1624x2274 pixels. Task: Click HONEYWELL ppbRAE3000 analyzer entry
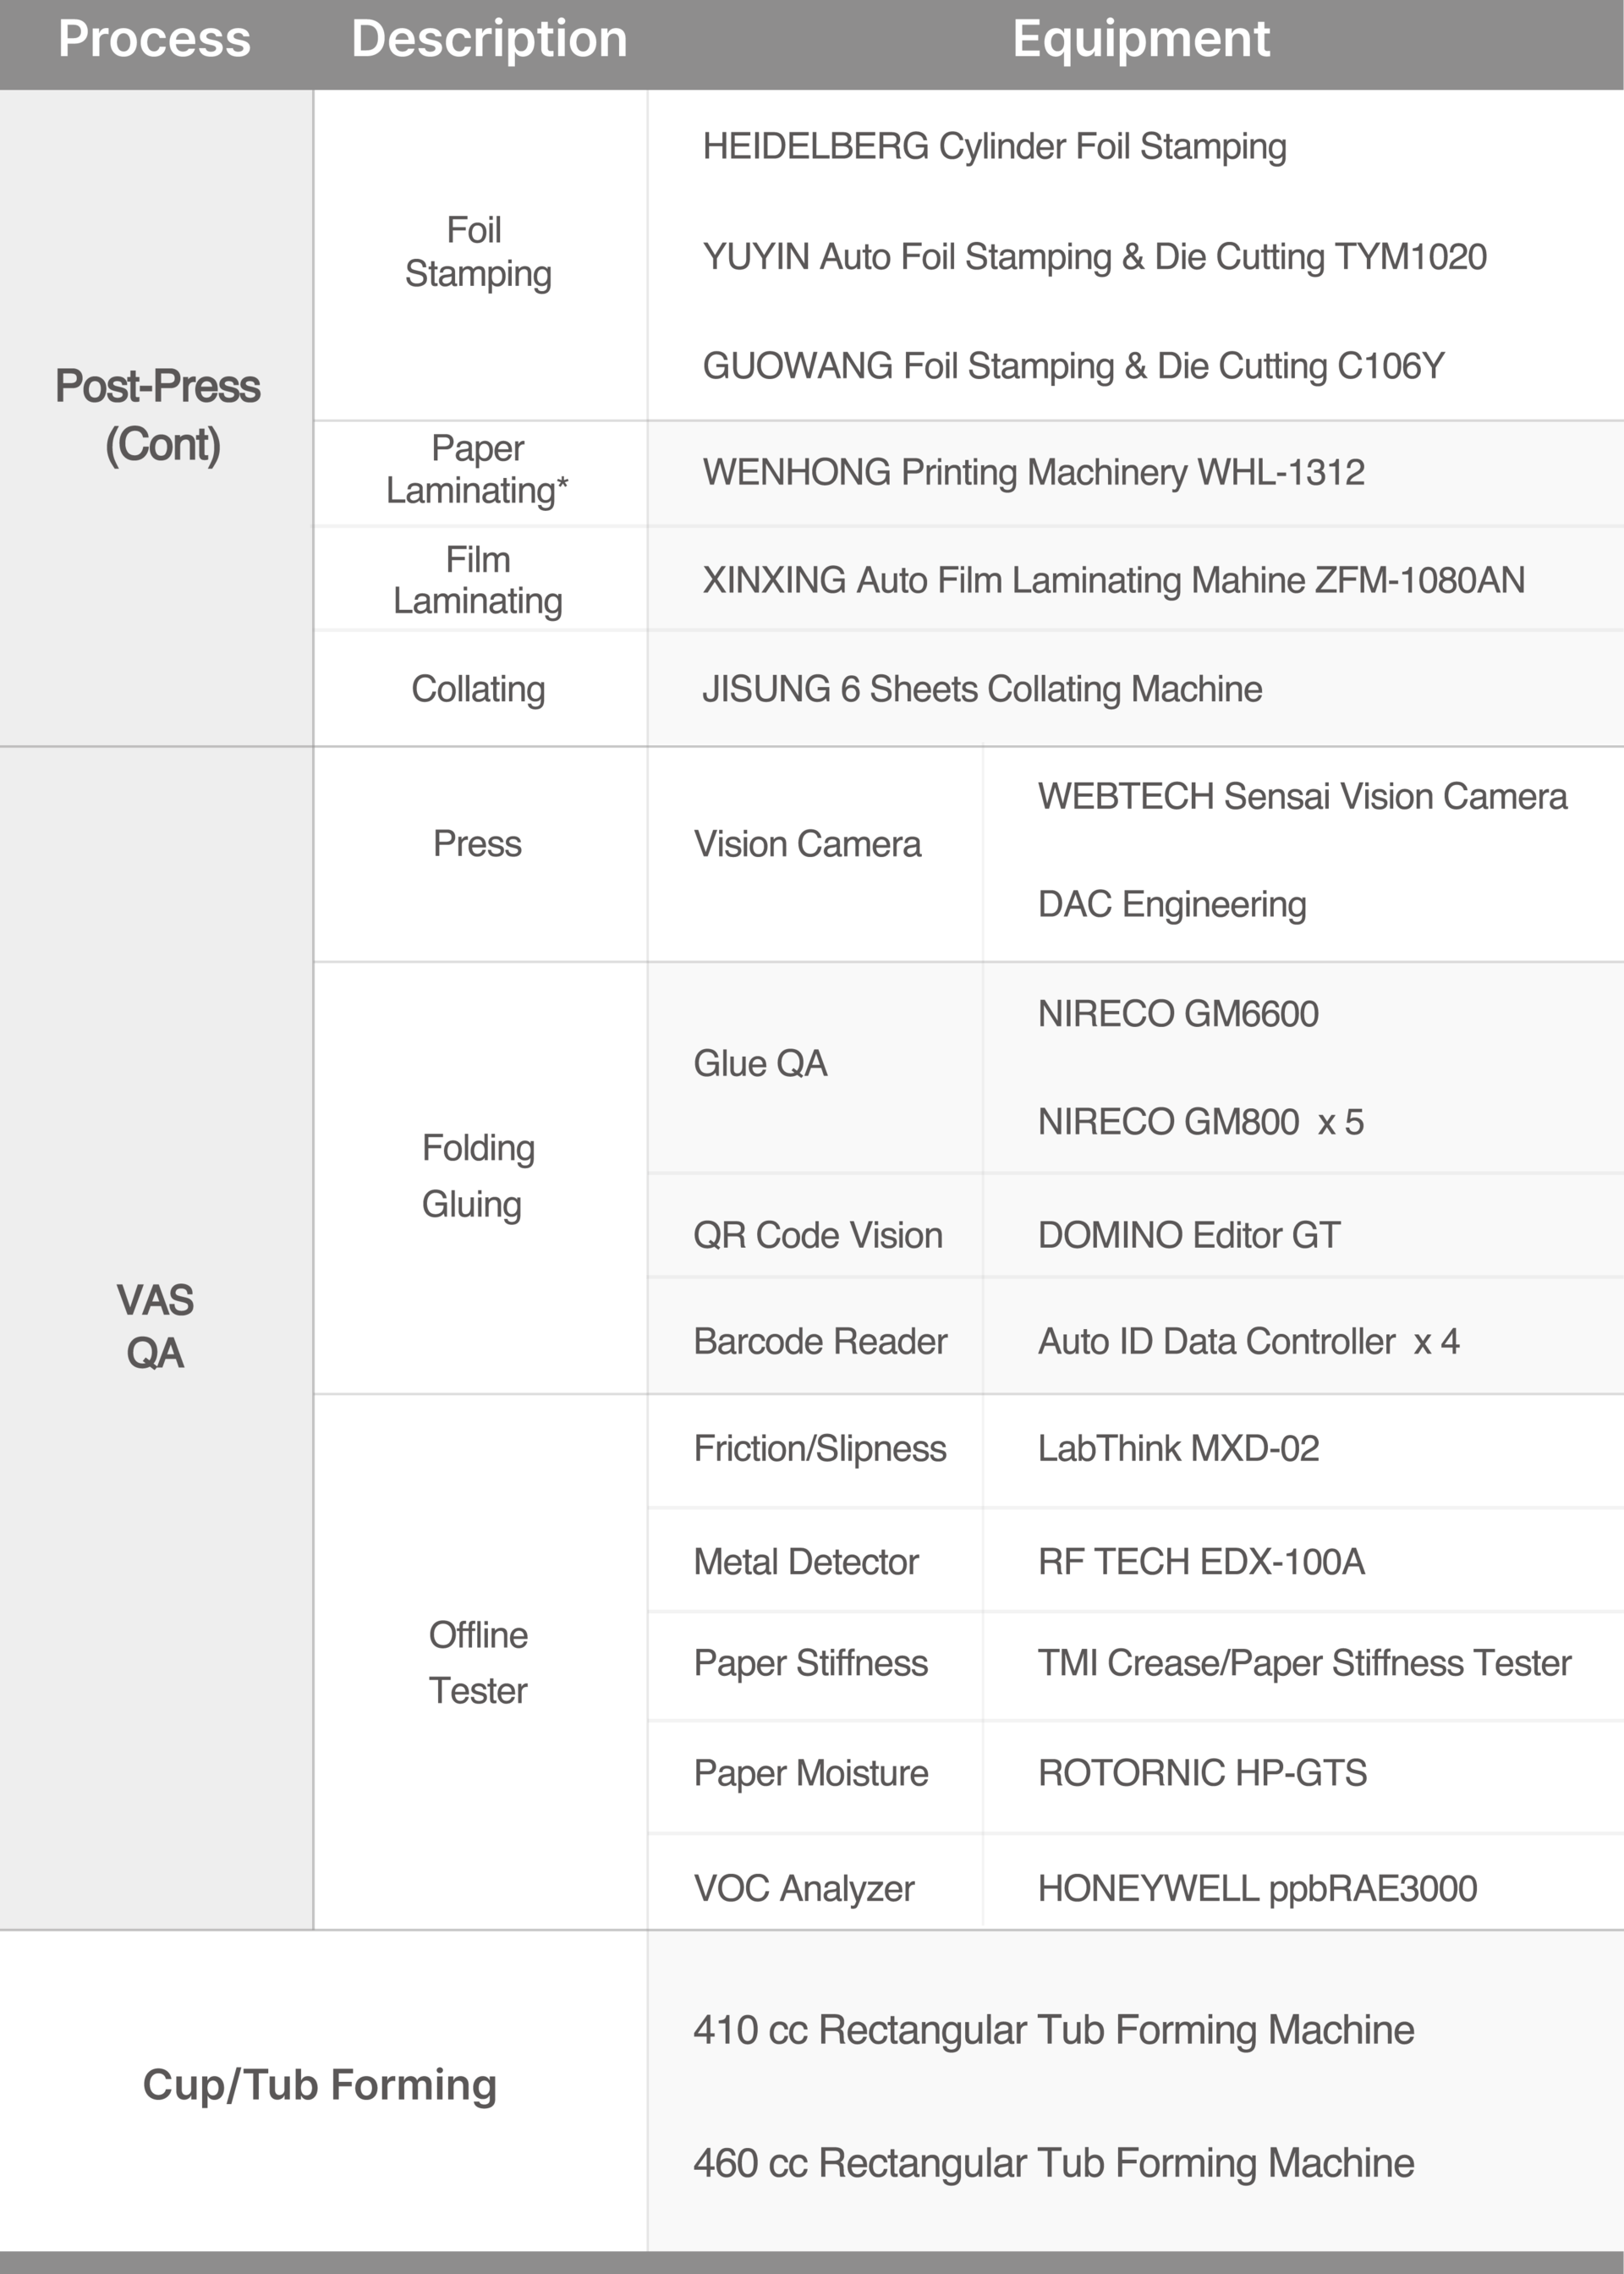(x=1257, y=1889)
